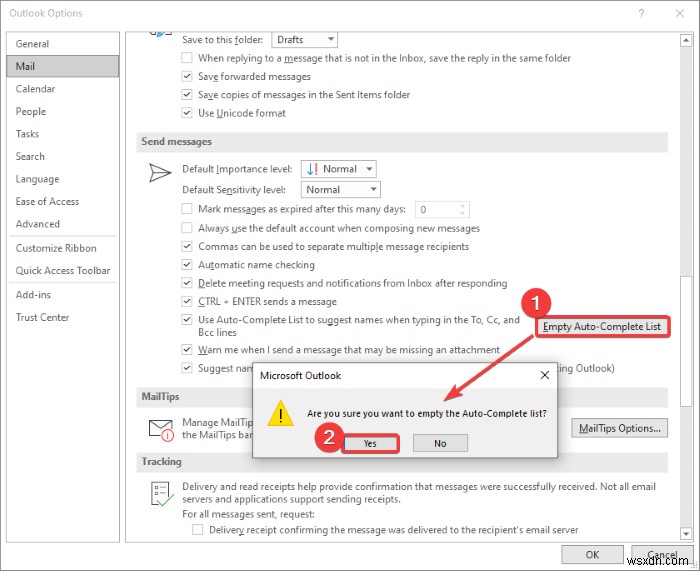Viewport: 700px width, 571px height.
Task: Toggle CTRL + ENTER sends message checkbox
Action: [x=187, y=301]
